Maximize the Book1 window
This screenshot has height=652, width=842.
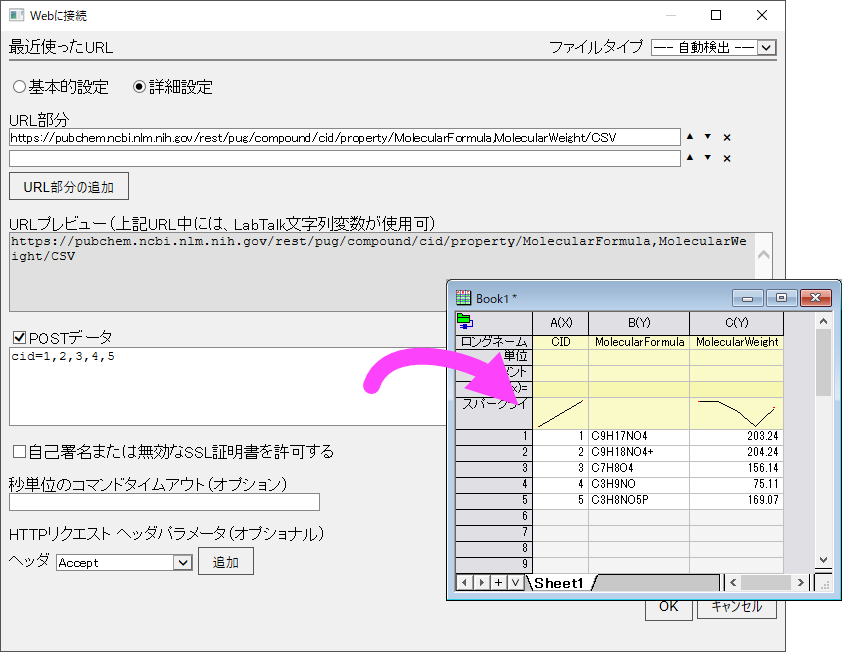click(781, 298)
